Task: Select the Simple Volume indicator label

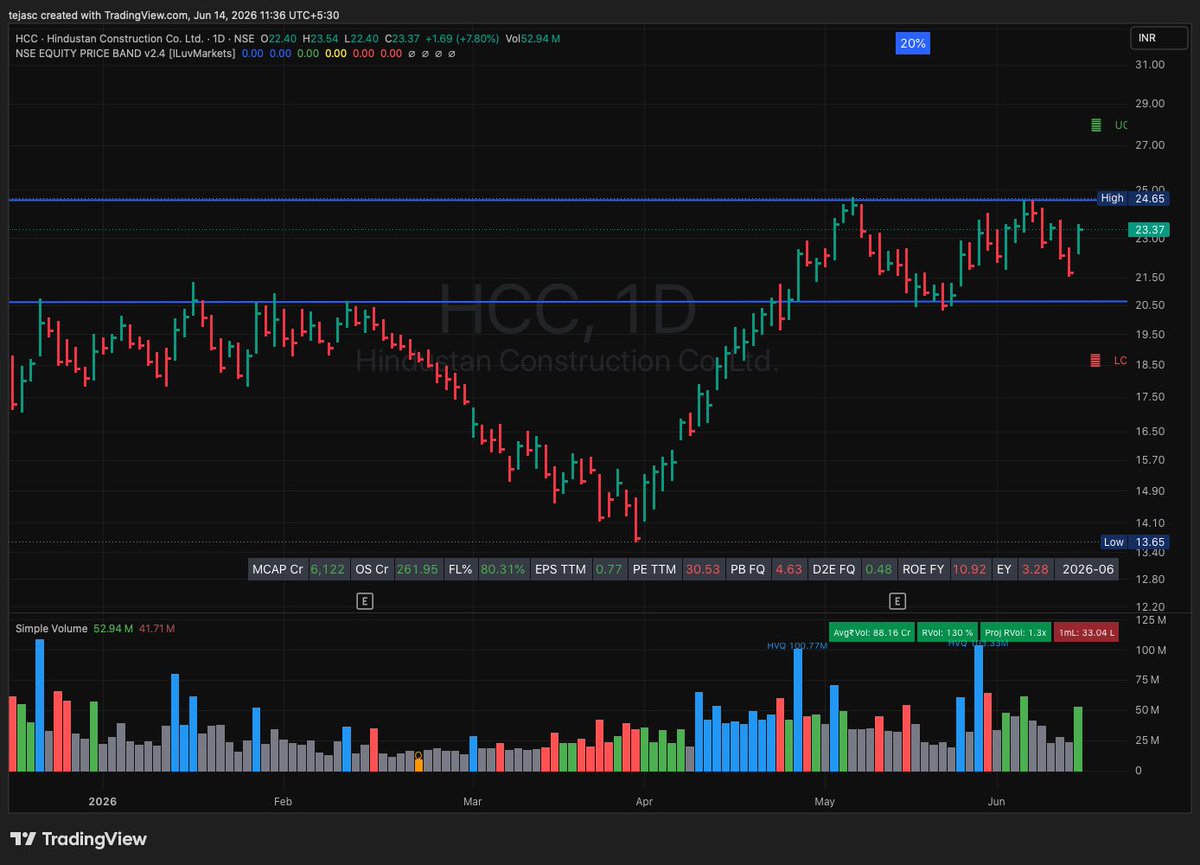Action: pos(50,628)
